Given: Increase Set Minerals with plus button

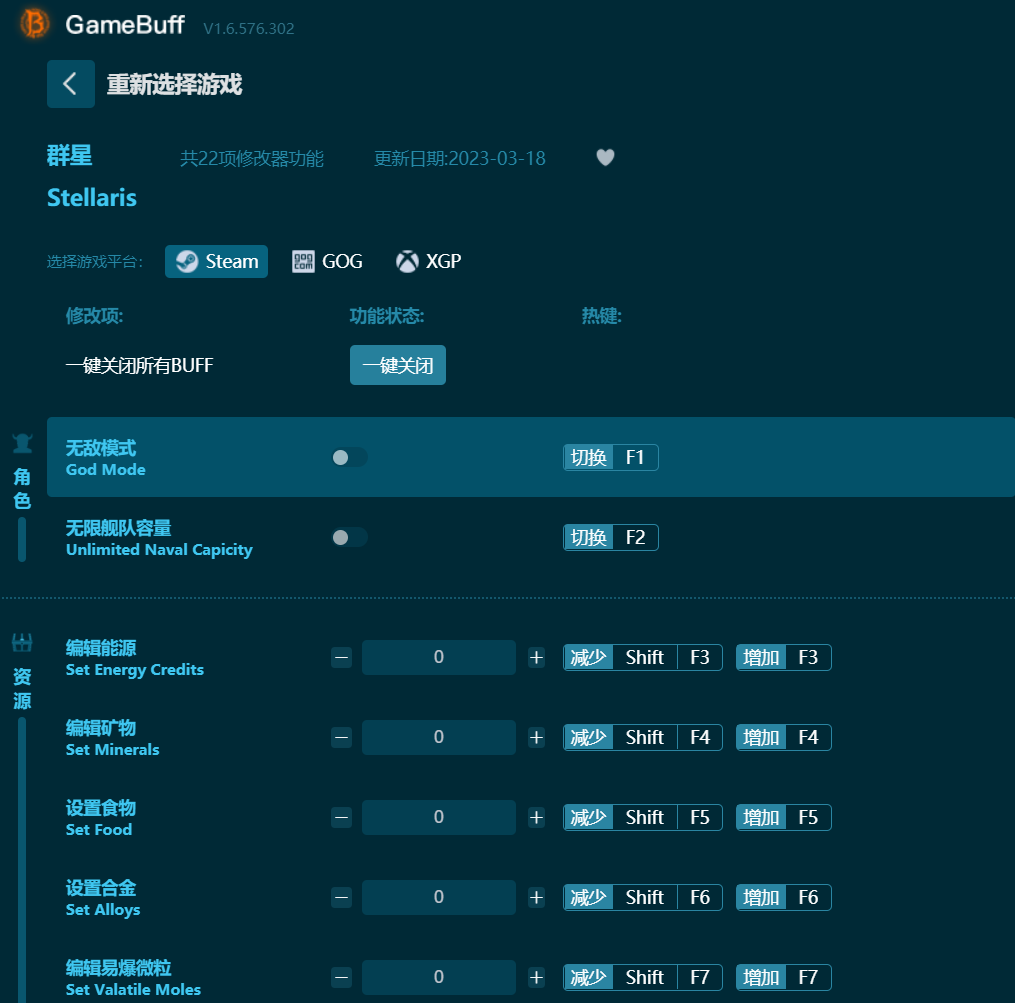Looking at the screenshot, I should pyautogui.click(x=536, y=738).
